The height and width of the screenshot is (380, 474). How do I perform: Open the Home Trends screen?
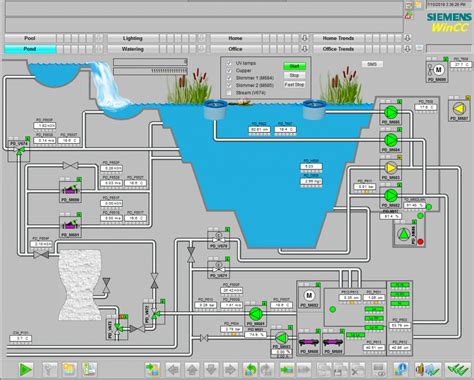coord(338,38)
